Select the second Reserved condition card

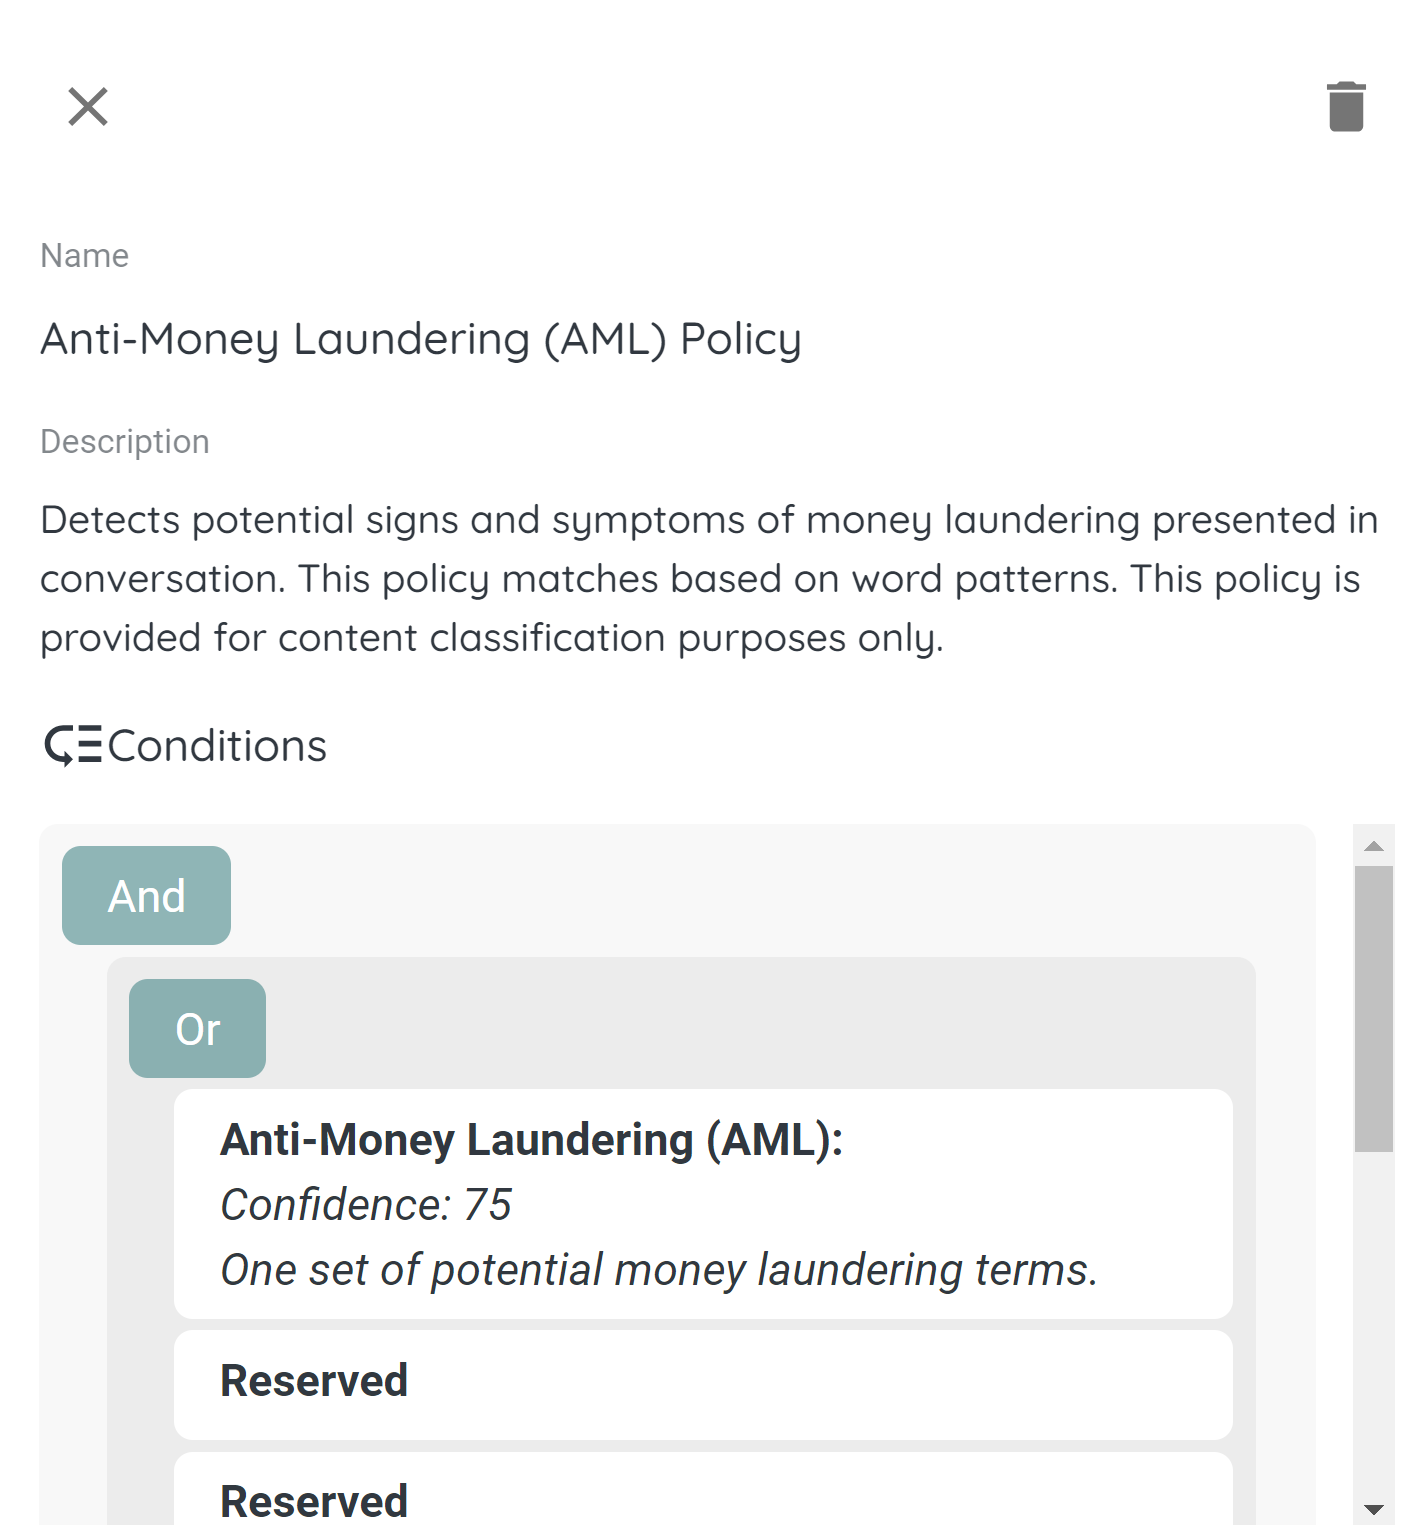(702, 1495)
